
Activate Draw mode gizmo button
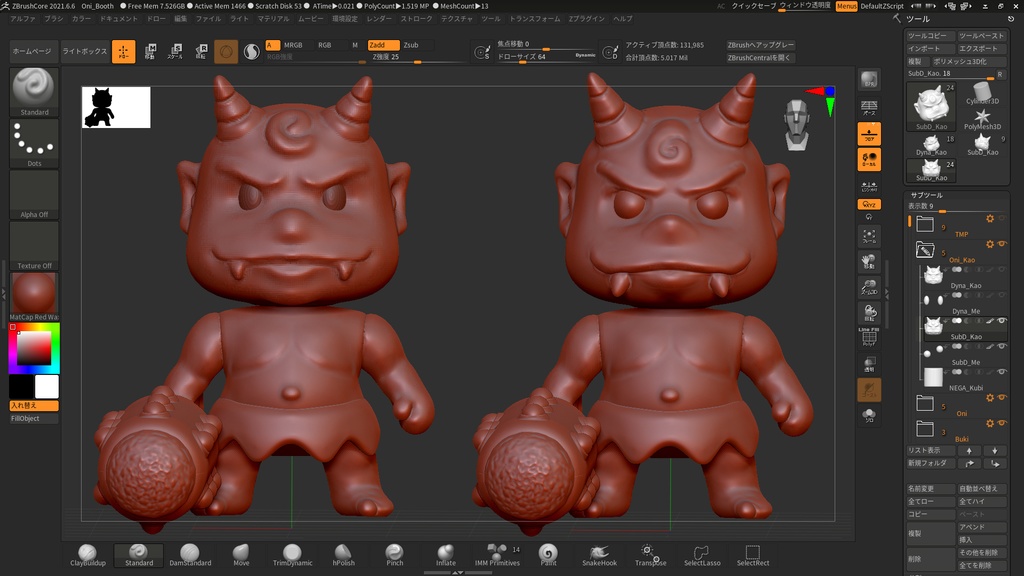(x=123, y=52)
